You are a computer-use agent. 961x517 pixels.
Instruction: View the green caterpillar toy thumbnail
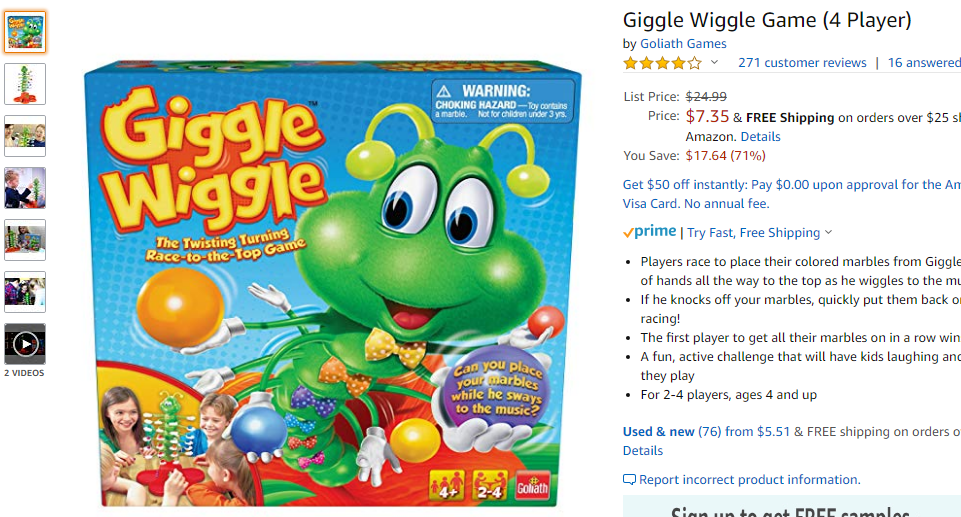(25, 84)
